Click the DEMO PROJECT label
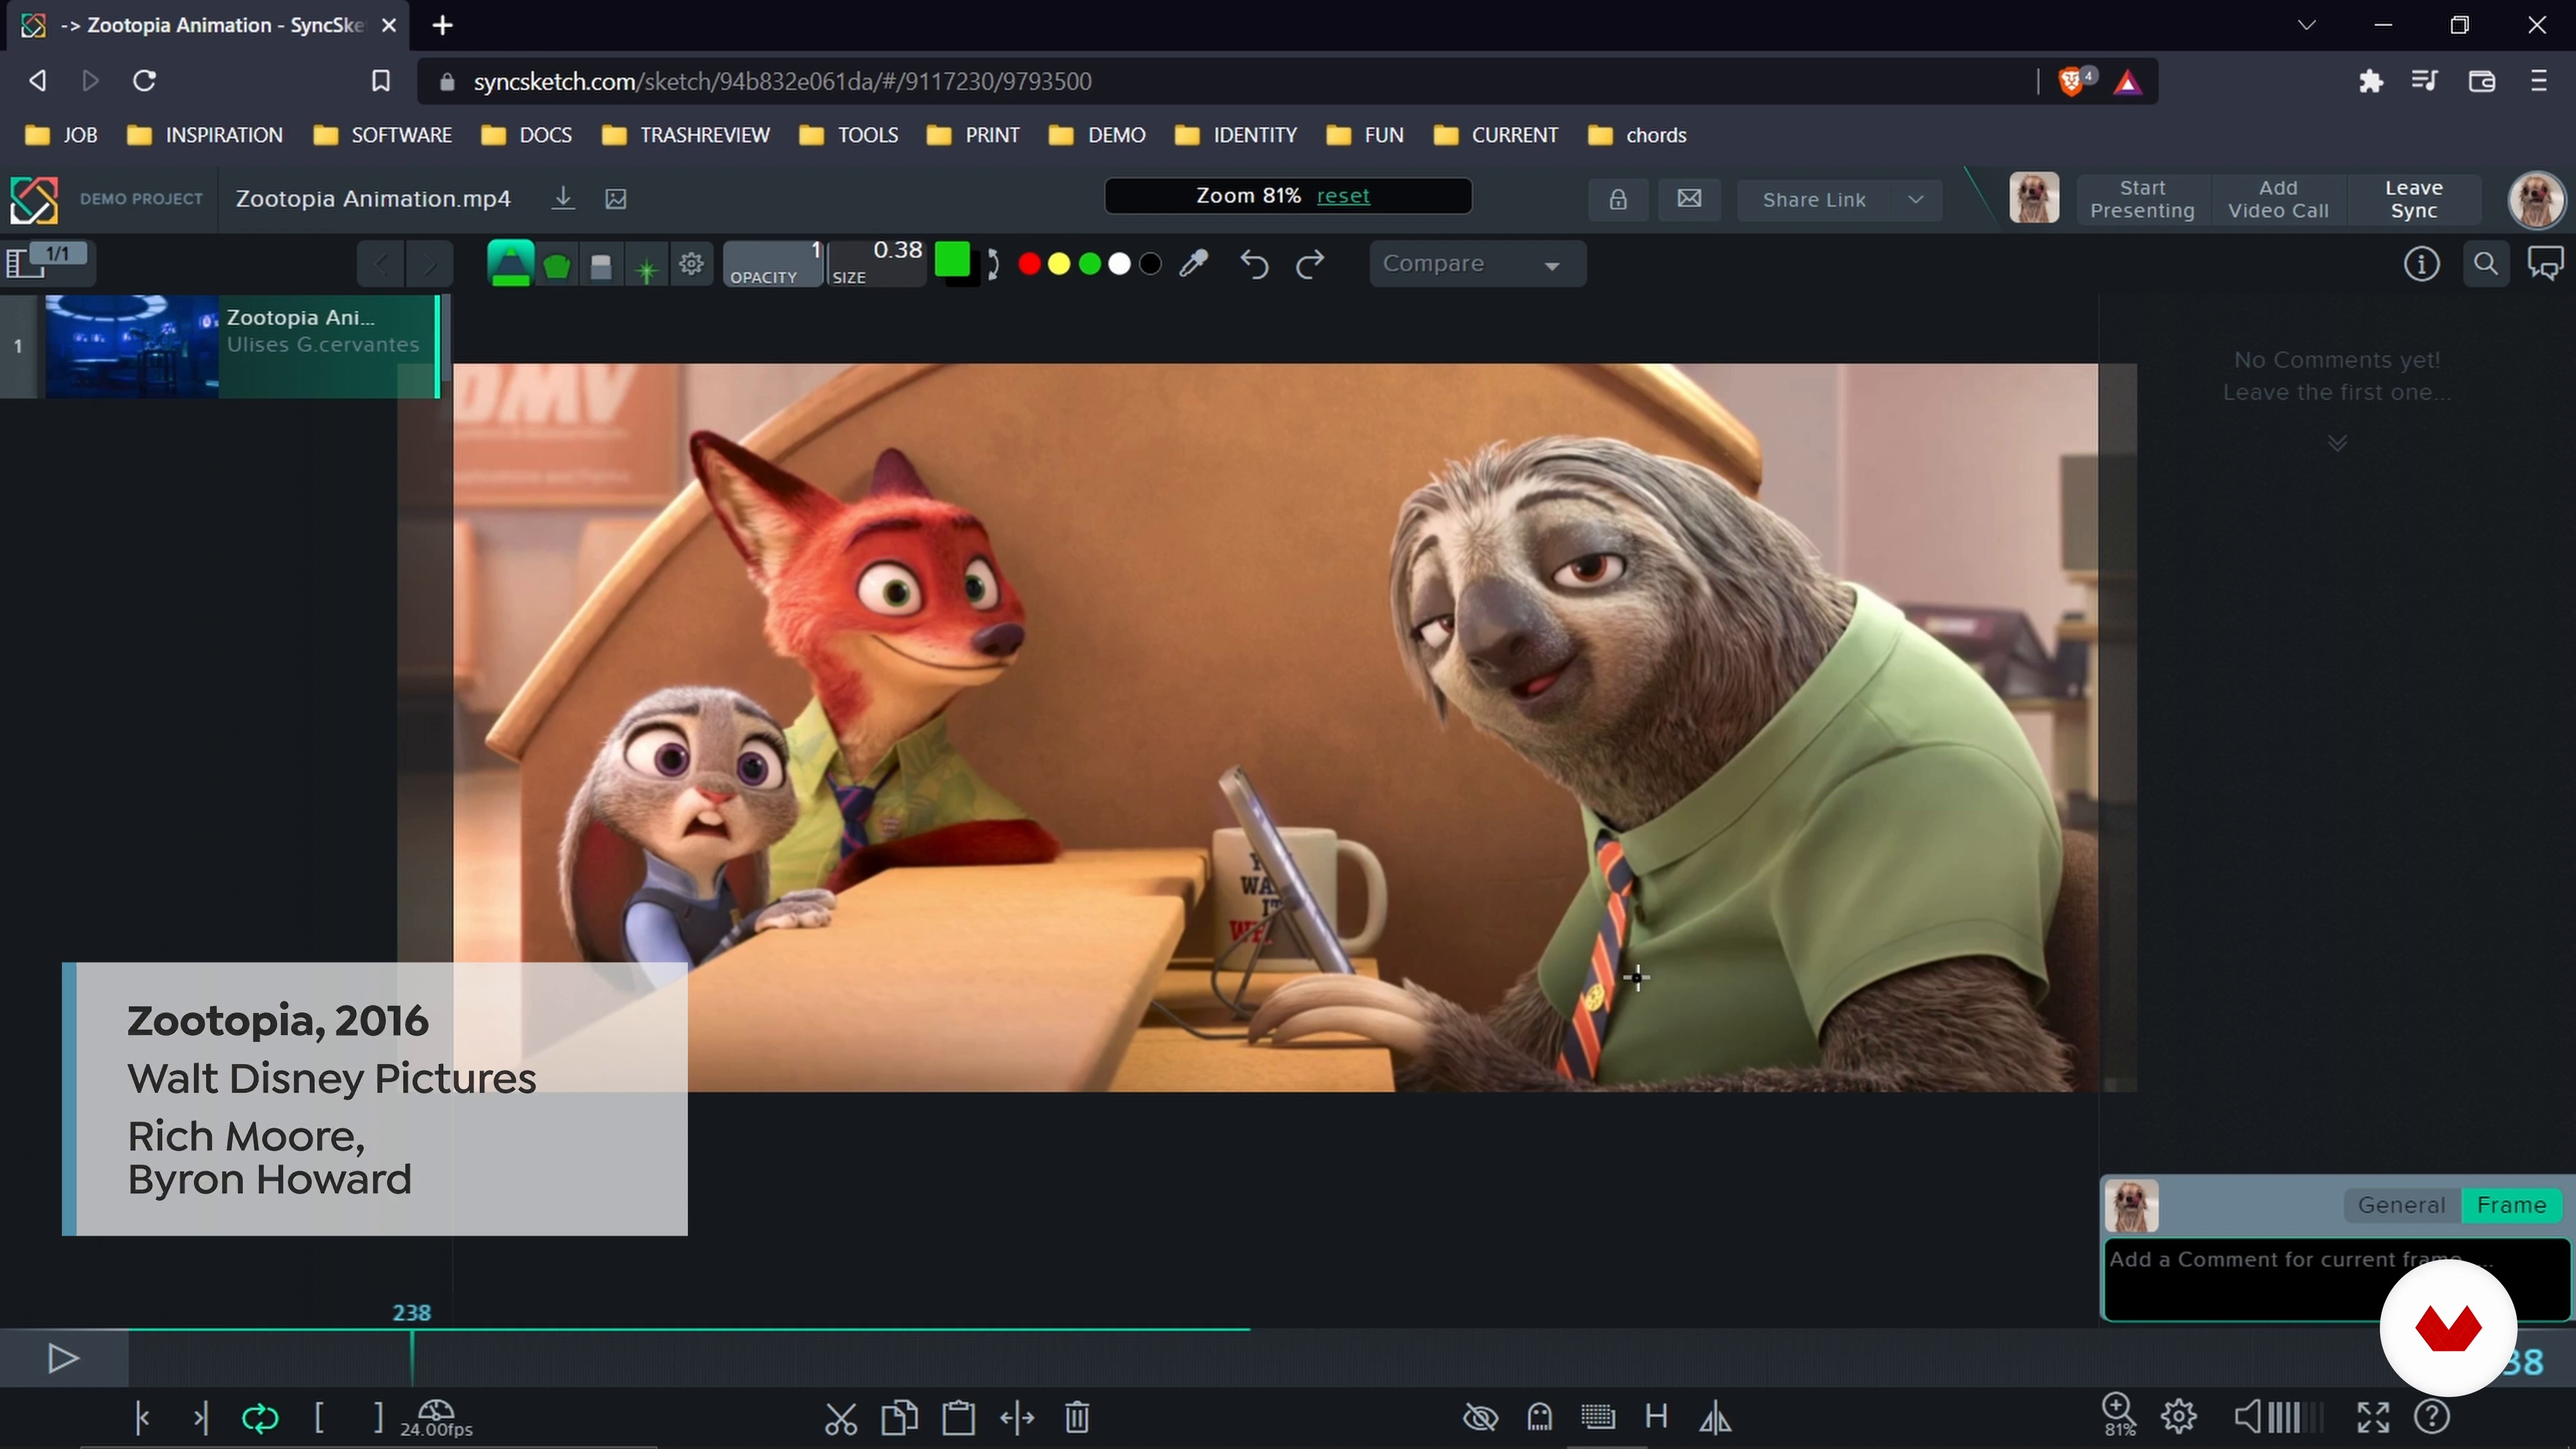The width and height of the screenshot is (2576, 1449). pyautogui.click(x=141, y=199)
